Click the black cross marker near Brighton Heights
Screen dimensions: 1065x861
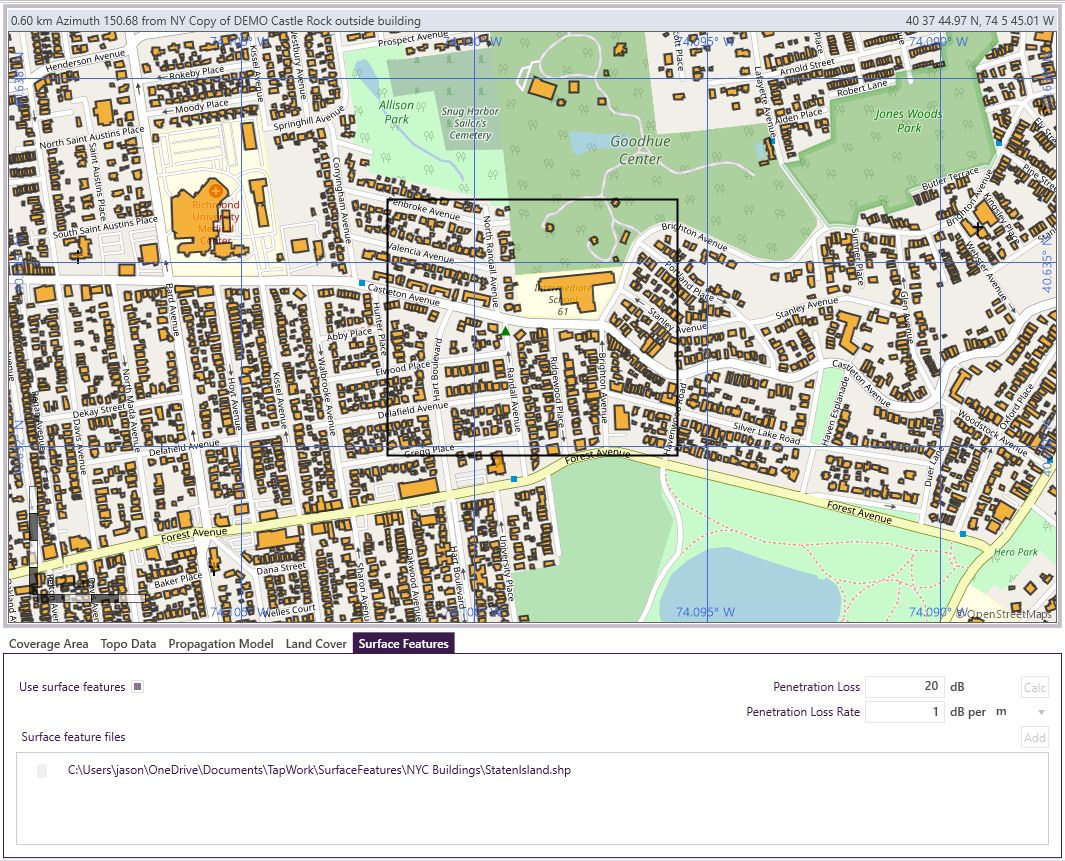(978, 229)
